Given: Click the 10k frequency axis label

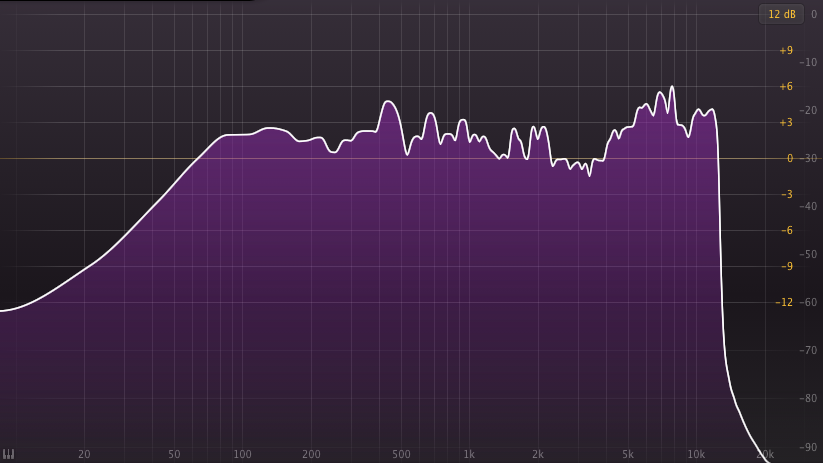Looking at the screenshot, I should [x=696, y=454].
